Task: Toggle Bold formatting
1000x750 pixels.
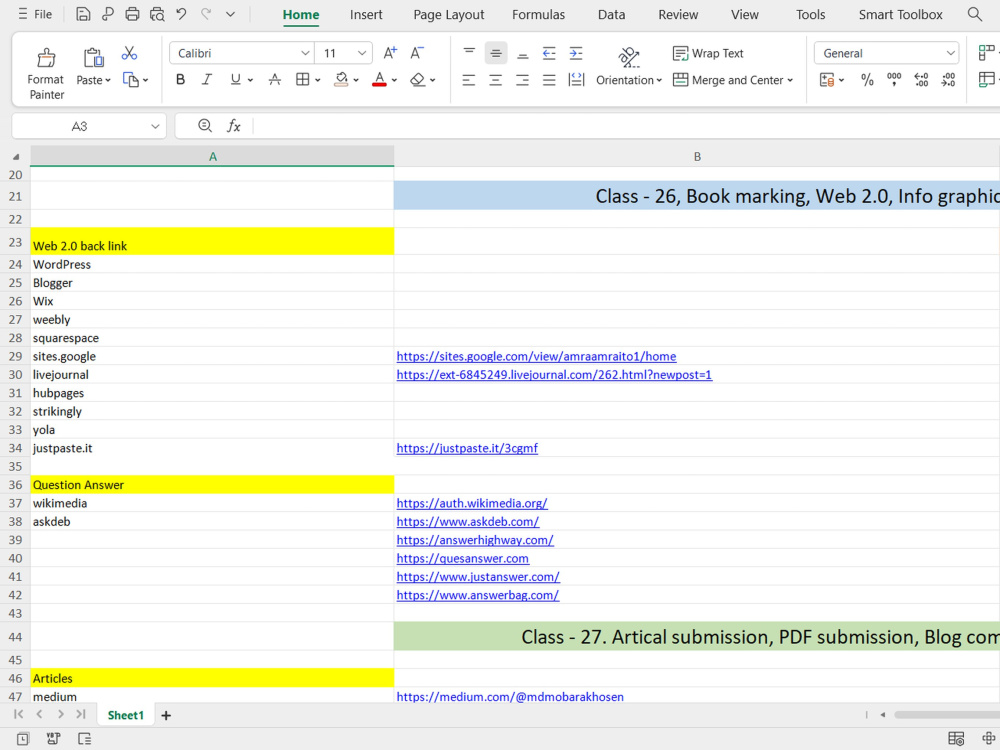Action: pos(180,80)
